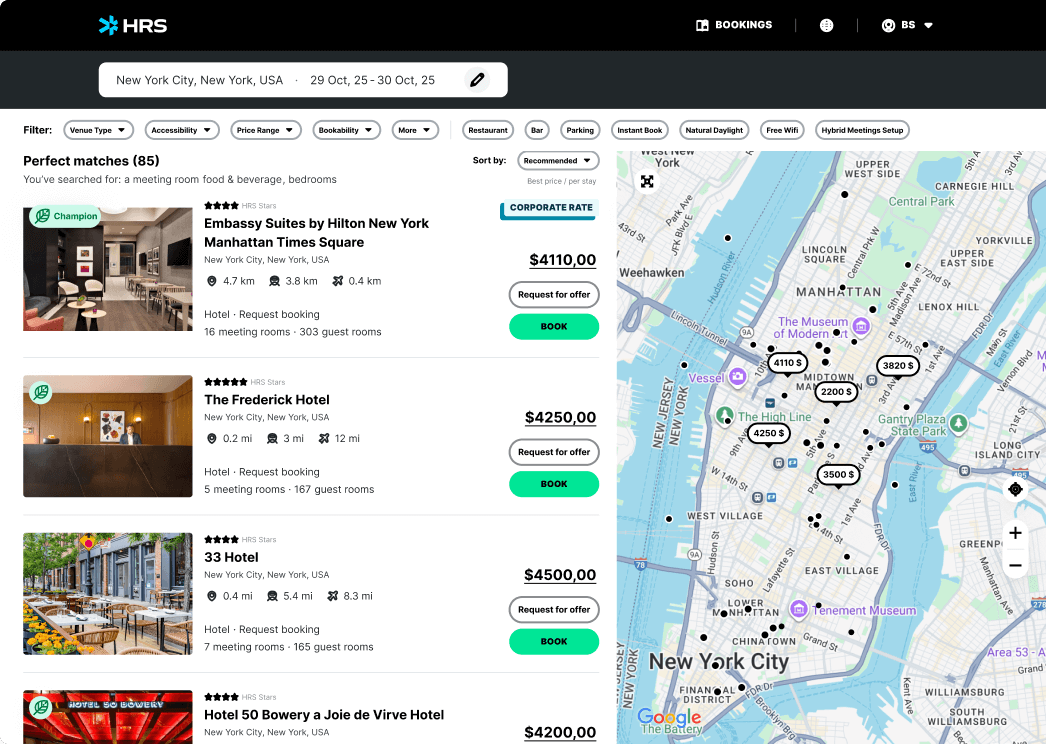Open the Embassy Suites hotel thumbnail

click(x=107, y=268)
